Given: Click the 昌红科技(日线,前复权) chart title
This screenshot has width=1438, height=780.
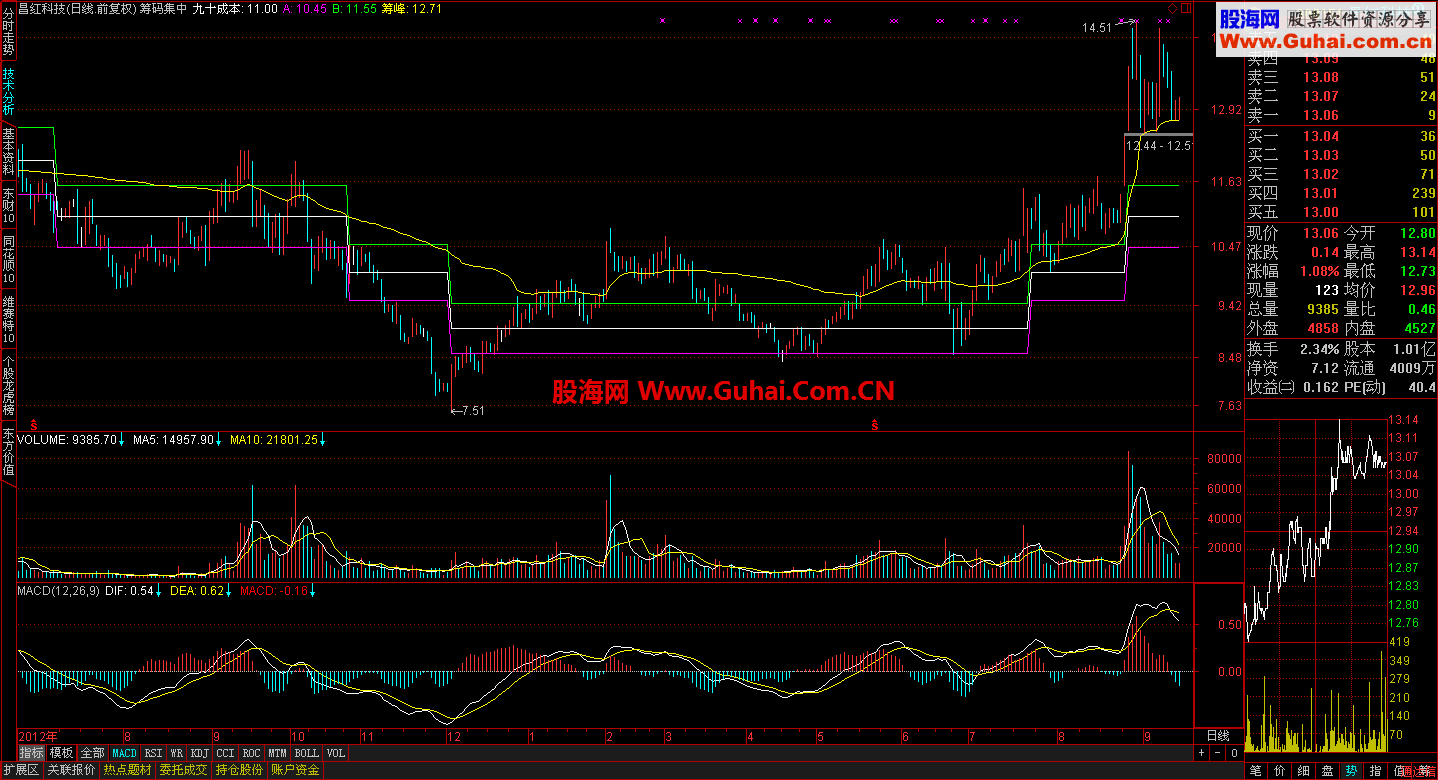Looking at the screenshot, I should (x=76, y=8).
